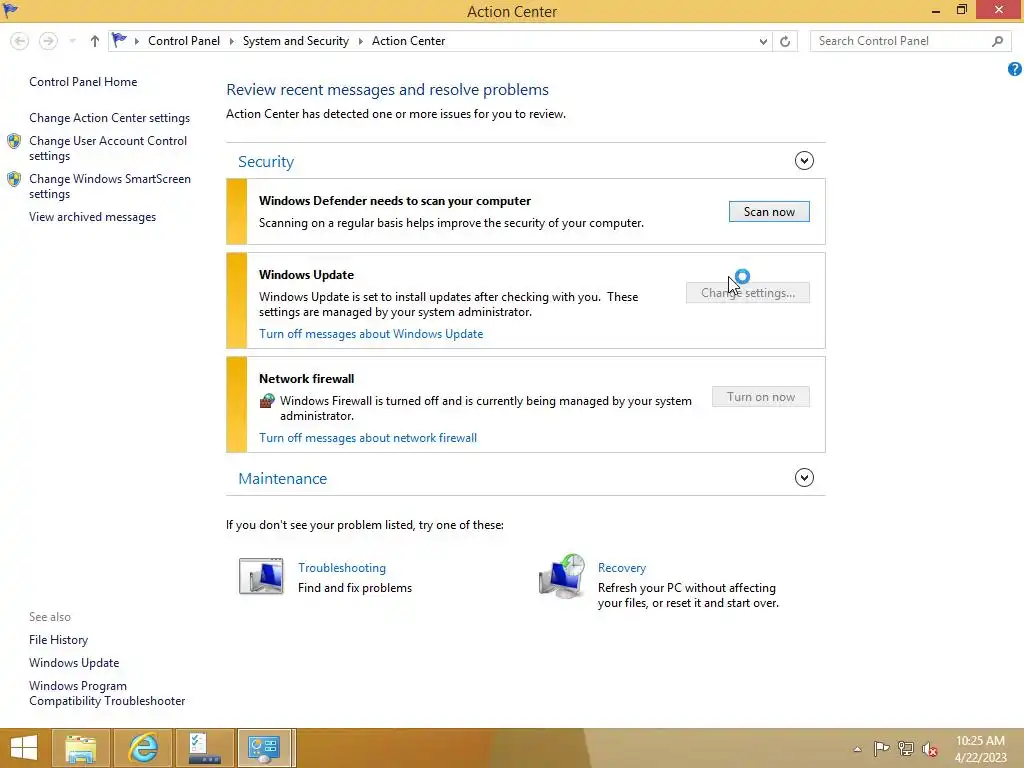This screenshot has width=1024, height=768.
Task: Turn off messages about network firewall
Action: (368, 438)
